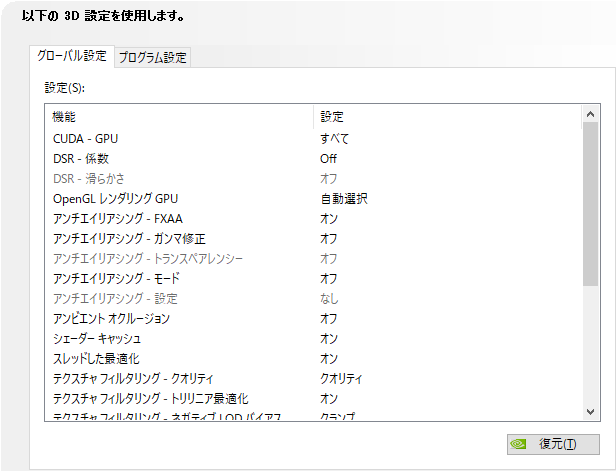
Task: Select テクスチャ フィルタリング - クオリティ row
Action: (313, 379)
